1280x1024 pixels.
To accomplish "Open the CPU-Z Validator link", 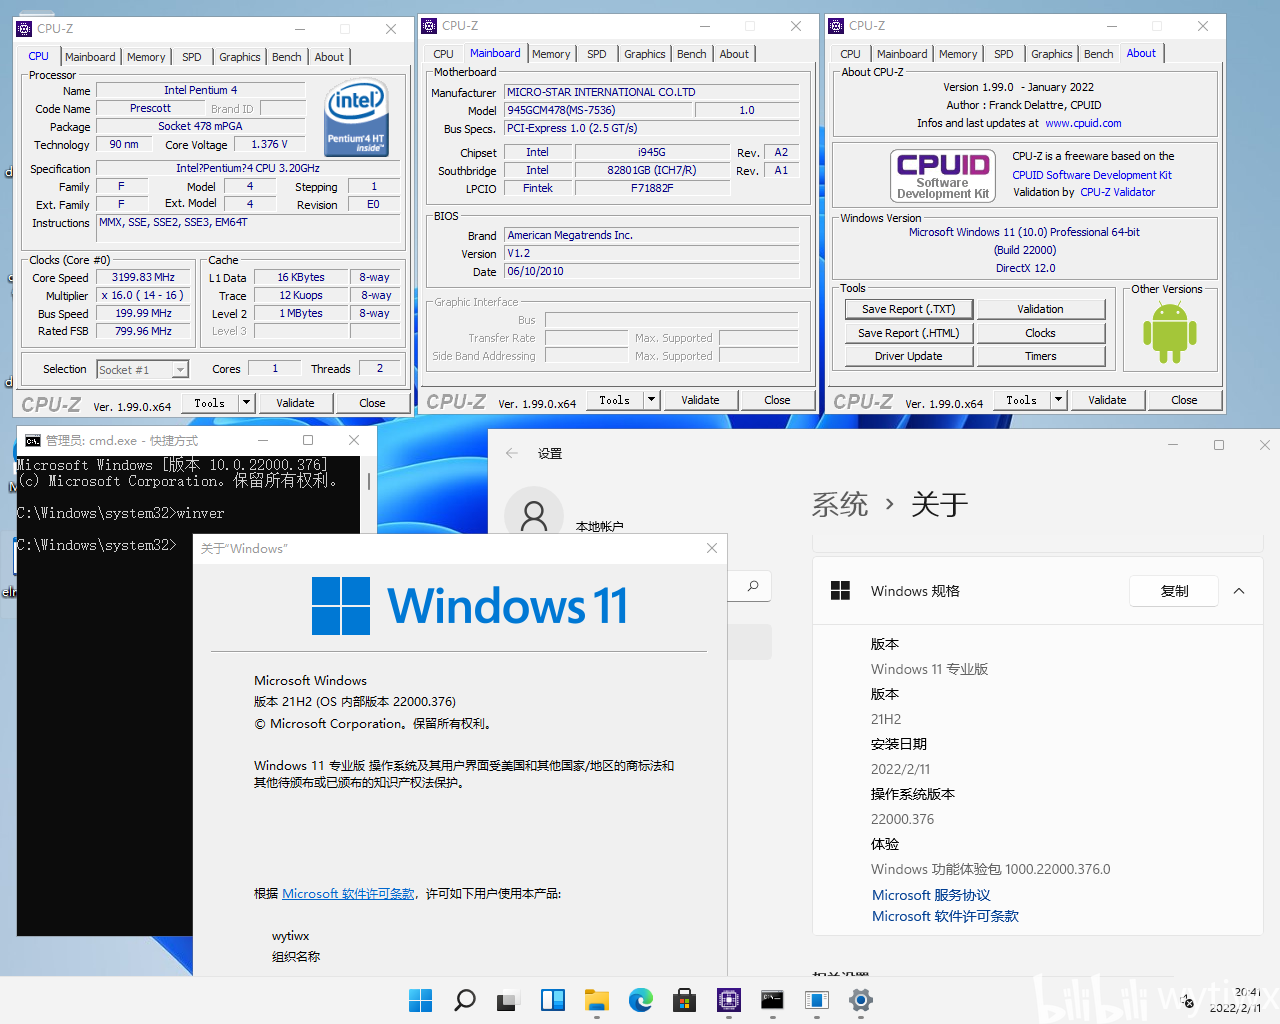I will [x=1118, y=192].
